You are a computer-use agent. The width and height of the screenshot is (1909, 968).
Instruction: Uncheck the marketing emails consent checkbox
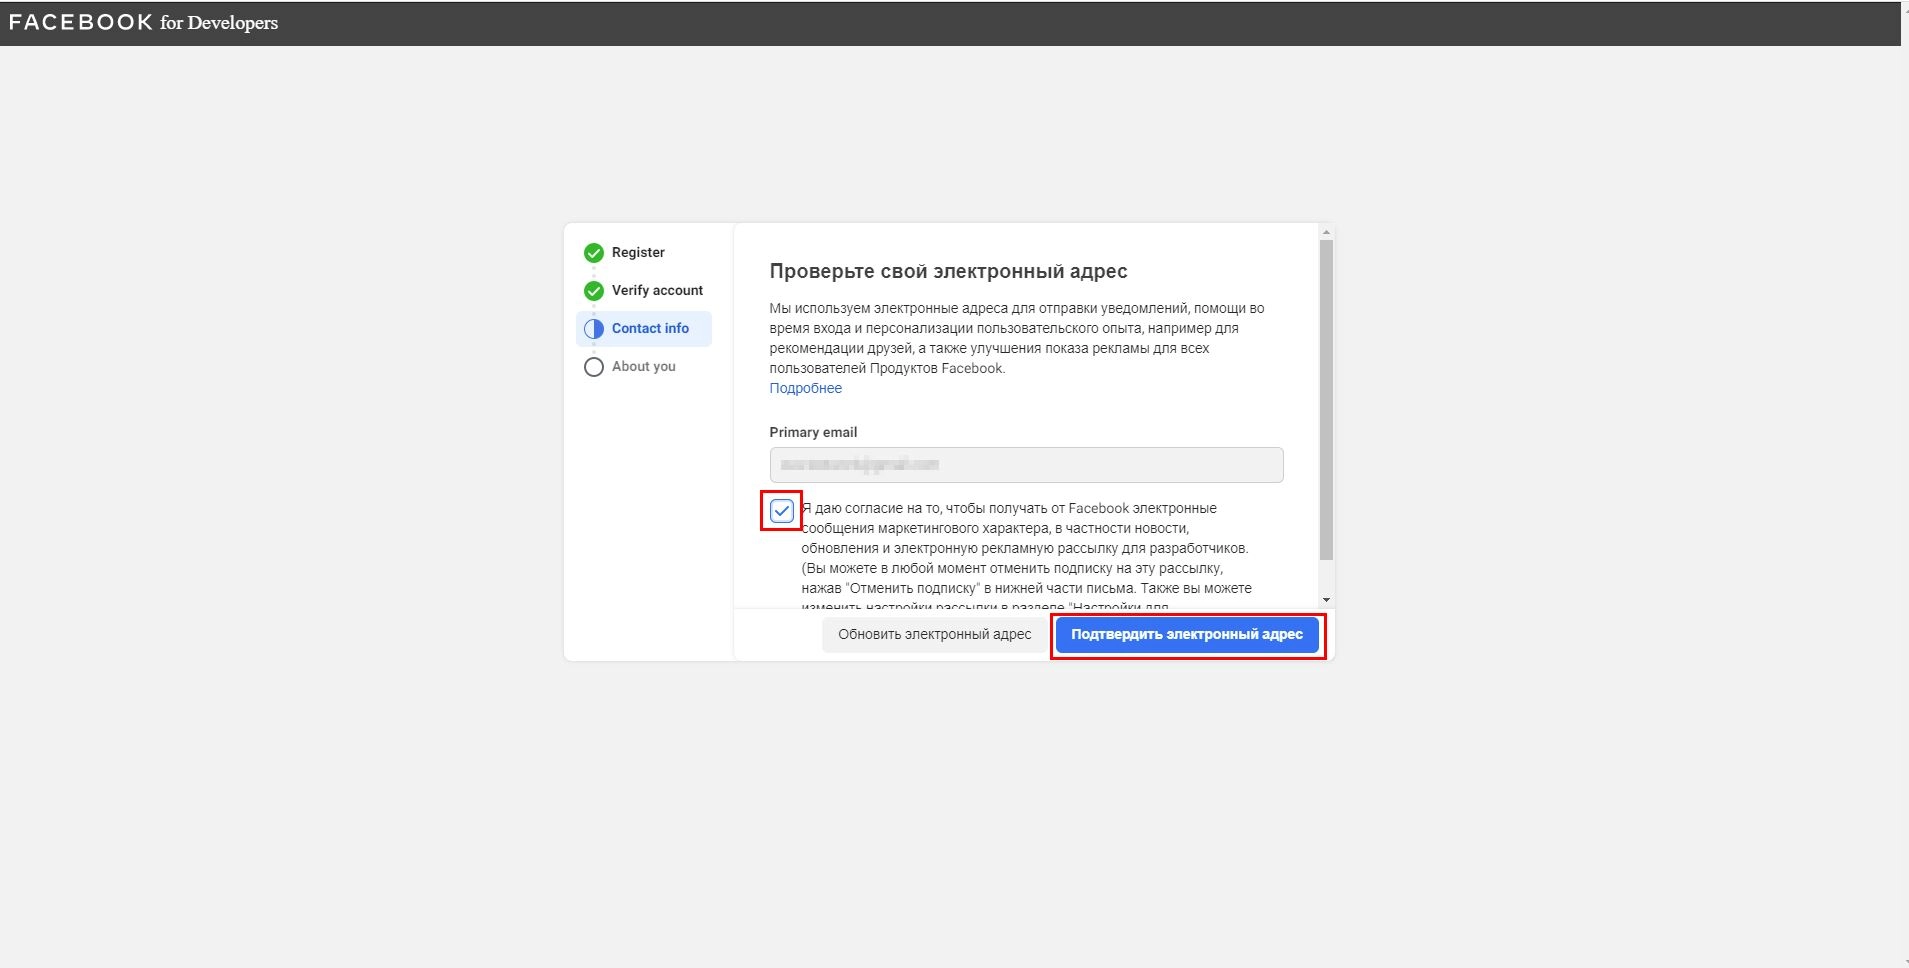tap(782, 511)
